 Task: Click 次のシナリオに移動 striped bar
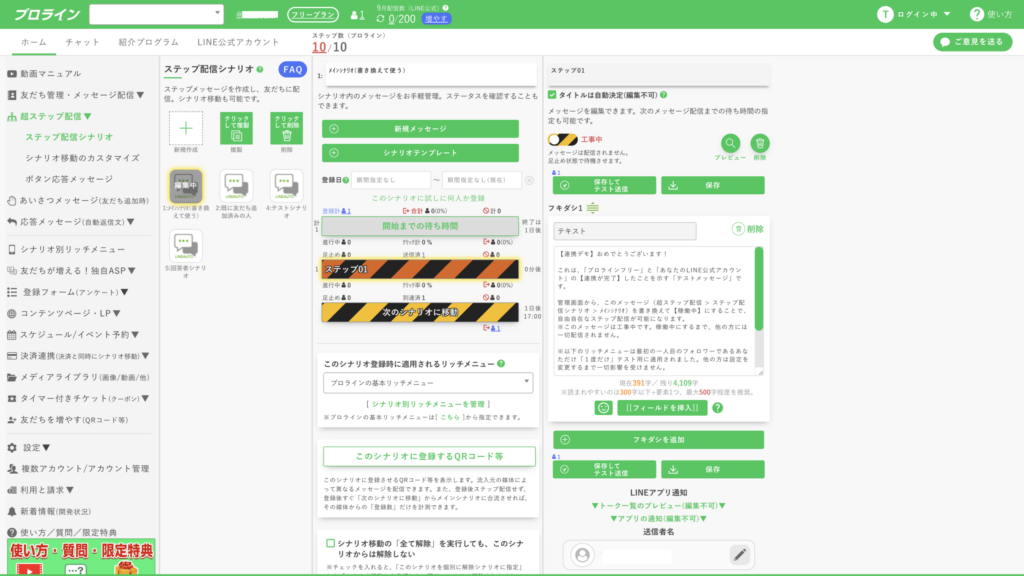pos(421,312)
